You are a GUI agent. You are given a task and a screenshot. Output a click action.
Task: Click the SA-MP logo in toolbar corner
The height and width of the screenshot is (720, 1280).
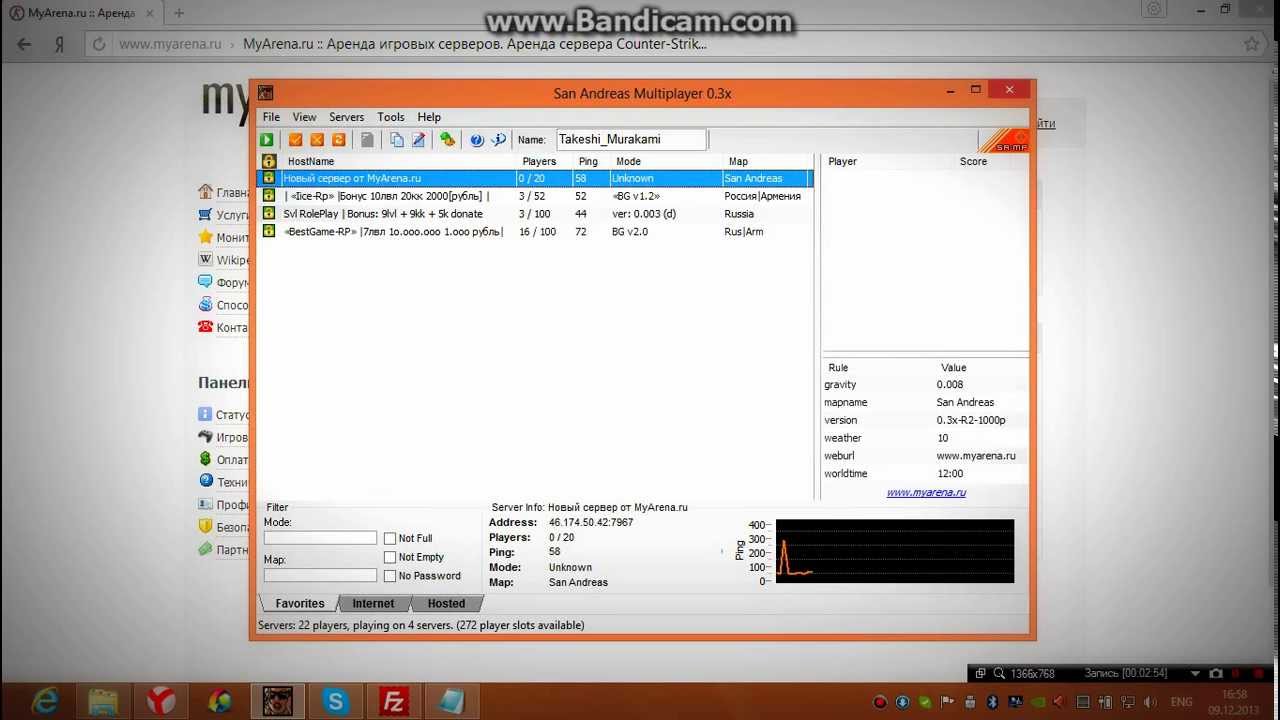click(x=1004, y=141)
